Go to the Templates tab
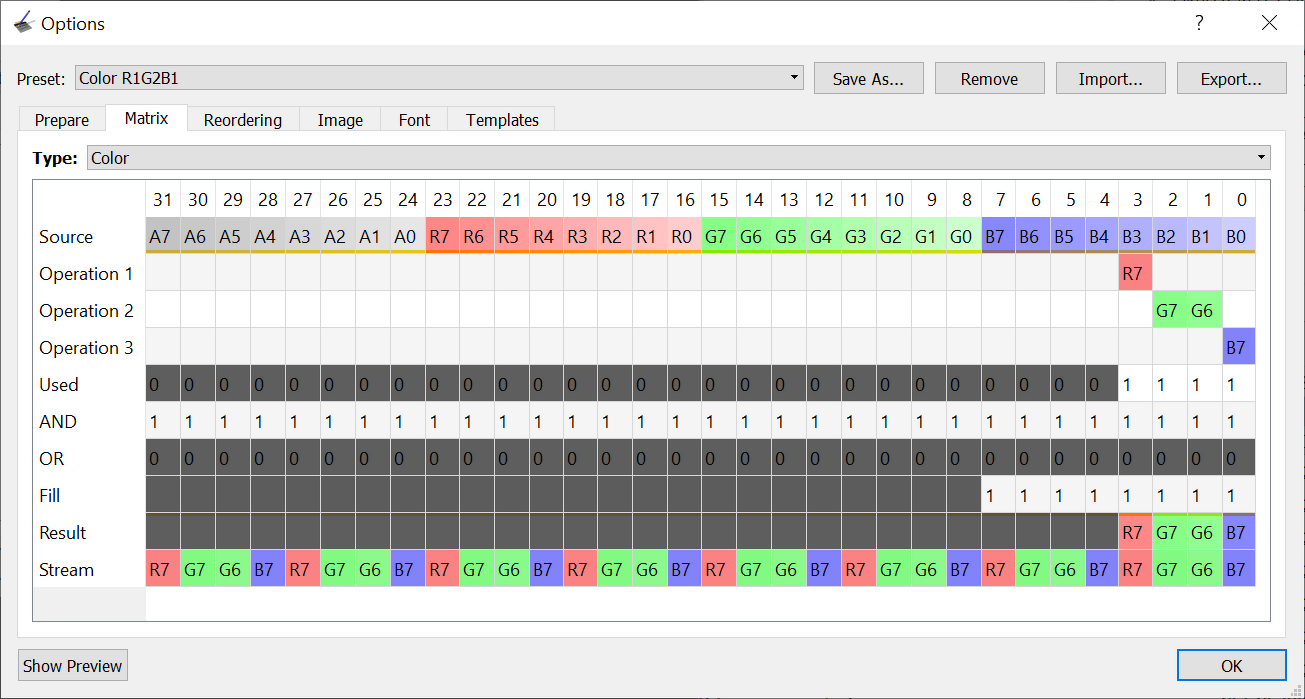1305x699 pixels. point(502,120)
